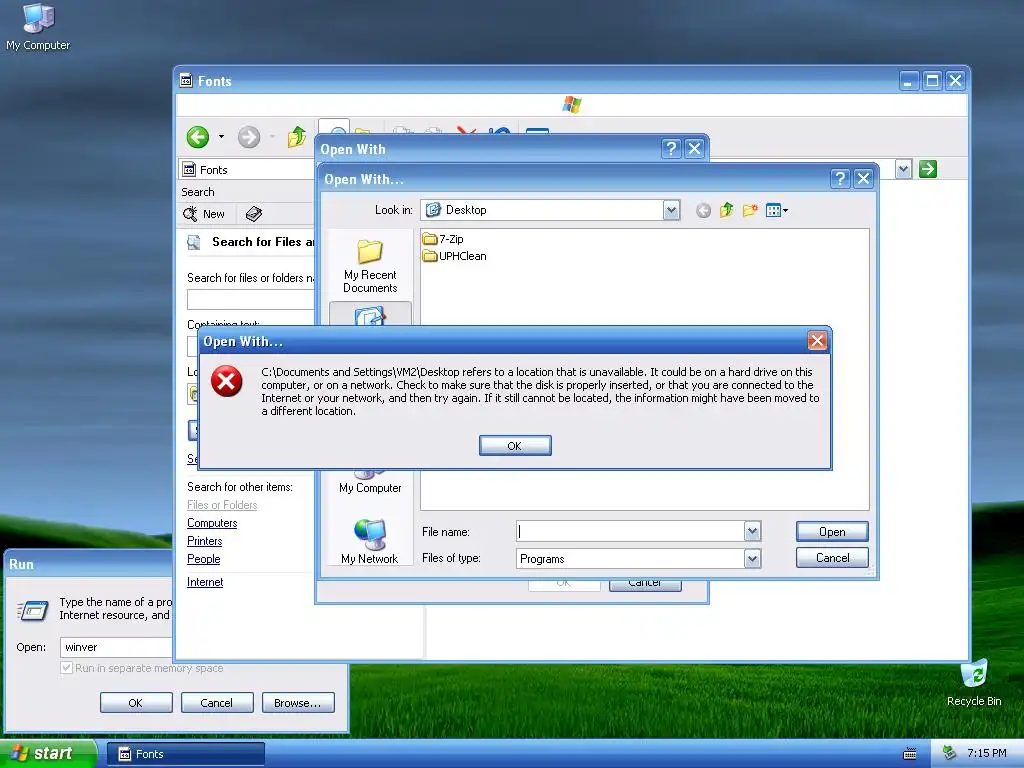Click the red error icon
1024x768 pixels.
(227, 381)
